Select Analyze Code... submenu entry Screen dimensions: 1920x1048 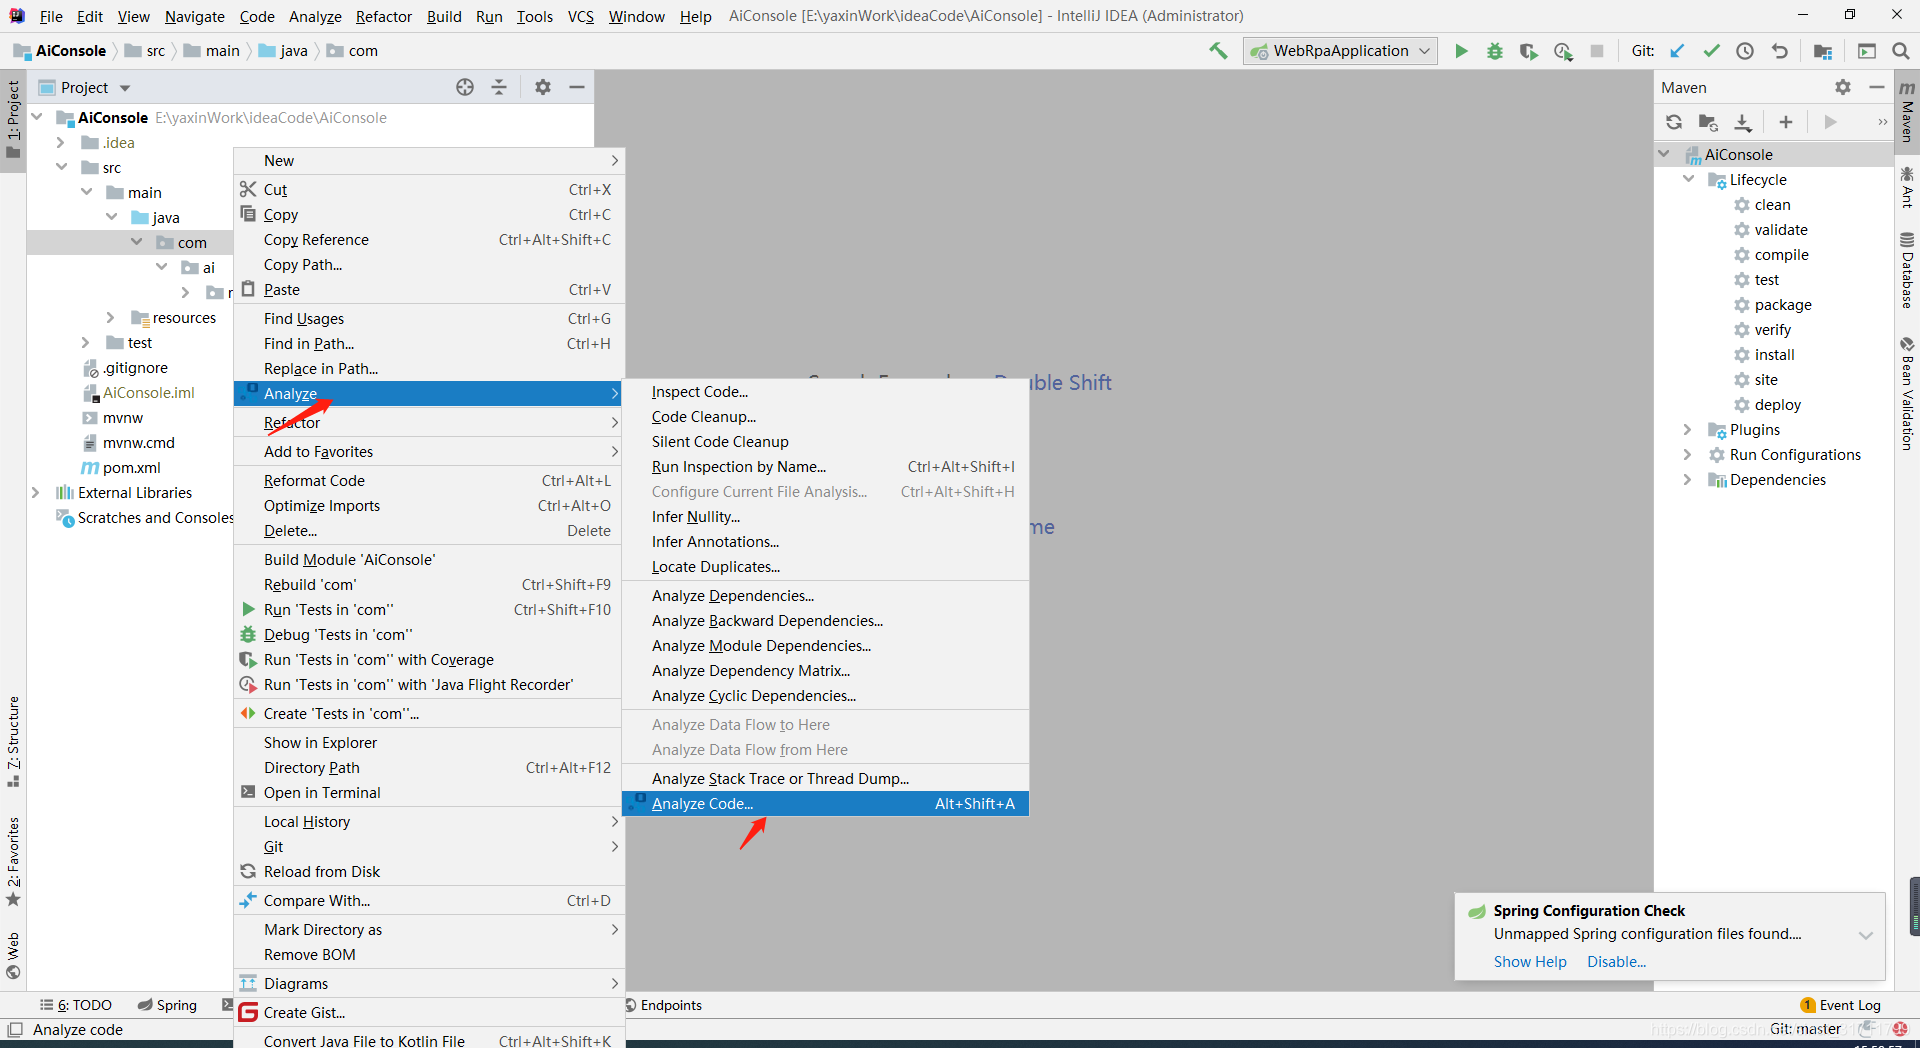click(825, 804)
